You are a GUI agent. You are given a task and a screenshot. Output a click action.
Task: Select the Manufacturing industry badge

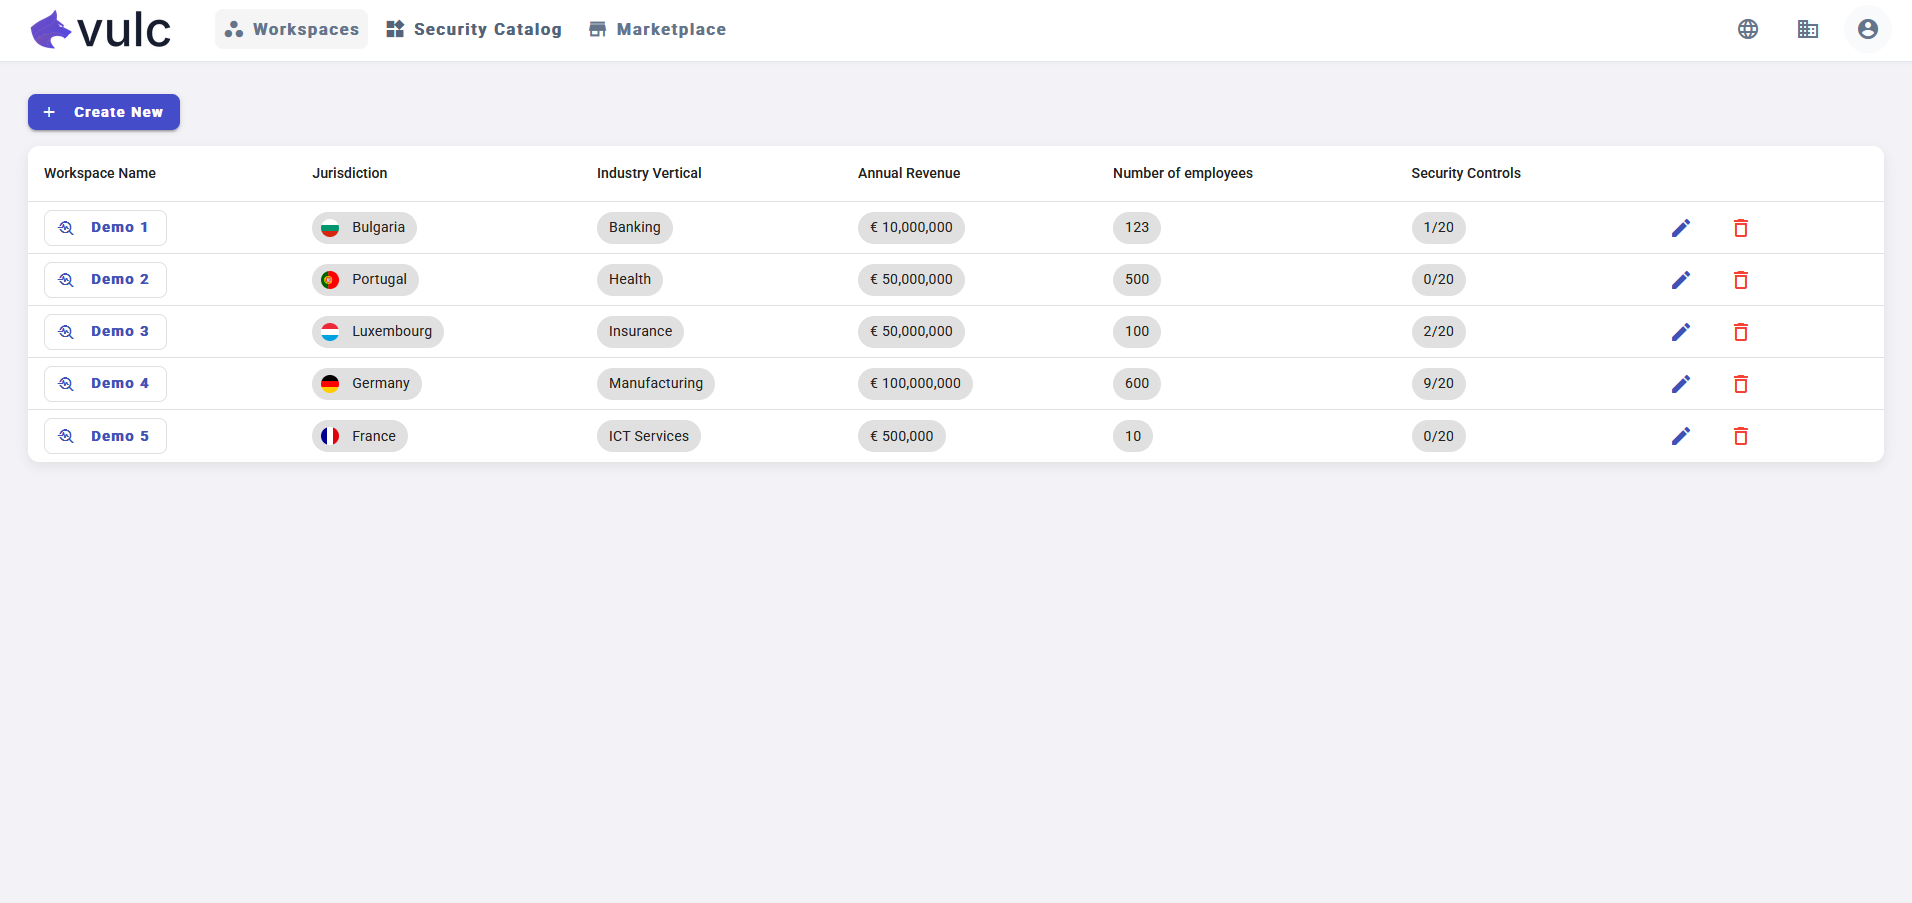pos(655,383)
